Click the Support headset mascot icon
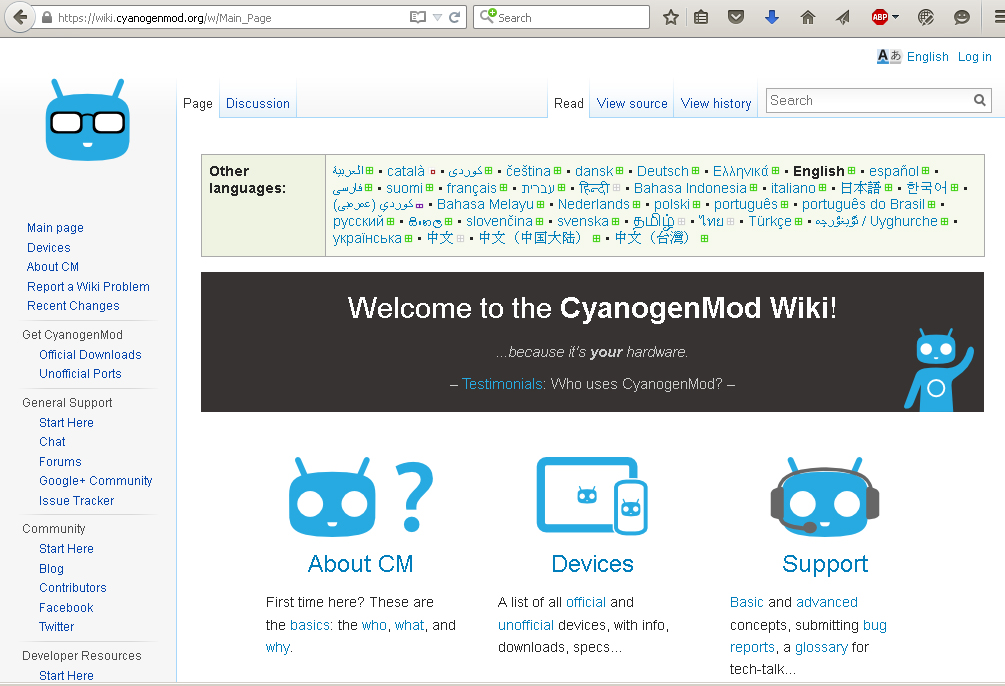This screenshot has height=686, width=1005. click(x=825, y=497)
